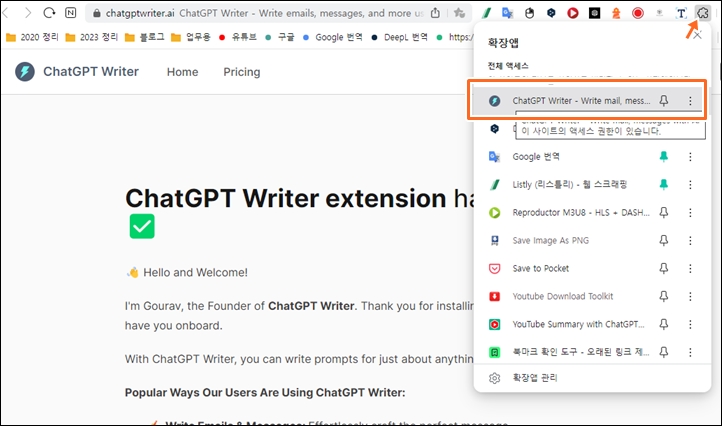Pin the Reproductor M3U8 extension
This screenshot has width=722, height=426.
(664, 212)
